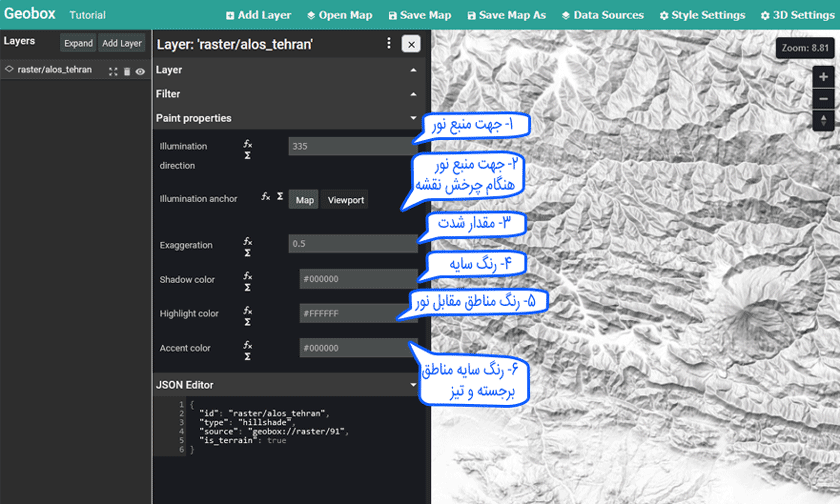
Task: Hide the raster/alos_tehran layer with eye icon
Action: (141, 71)
